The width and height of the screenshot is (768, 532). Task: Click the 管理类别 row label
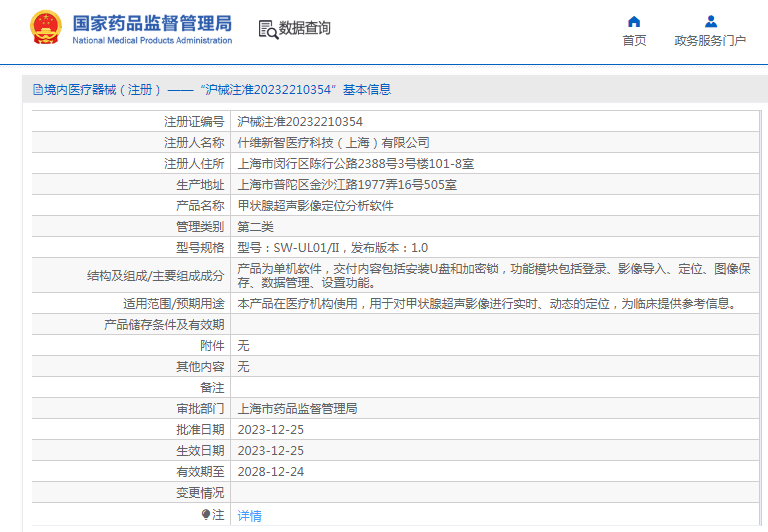tap(200, 227)
